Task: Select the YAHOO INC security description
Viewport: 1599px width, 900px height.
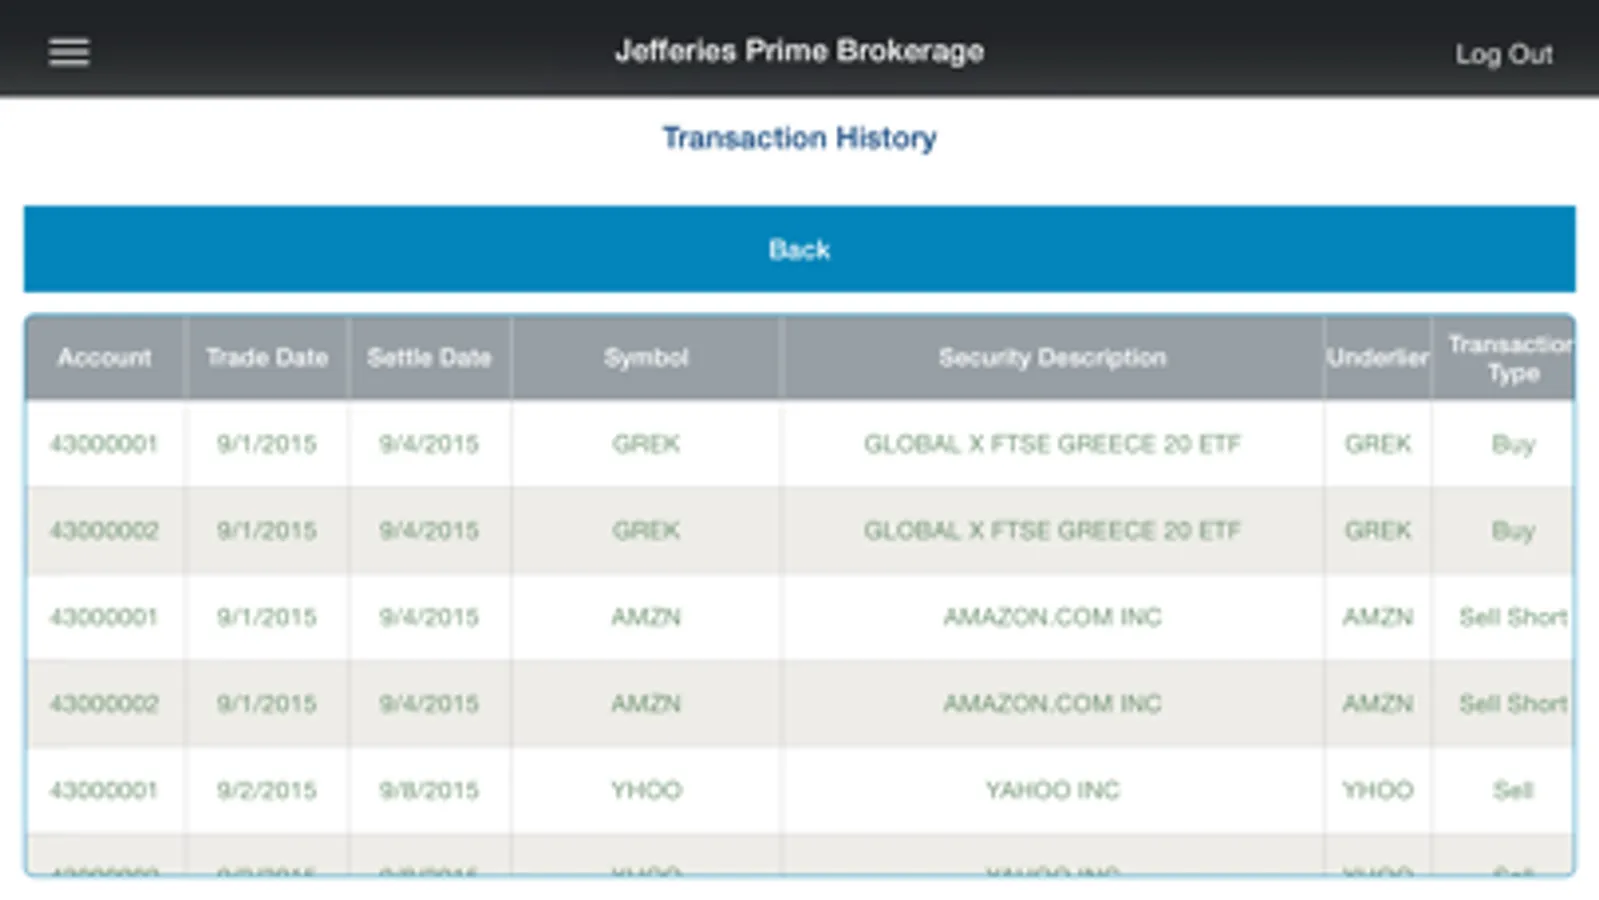Action: click(x=1052, y=791)
